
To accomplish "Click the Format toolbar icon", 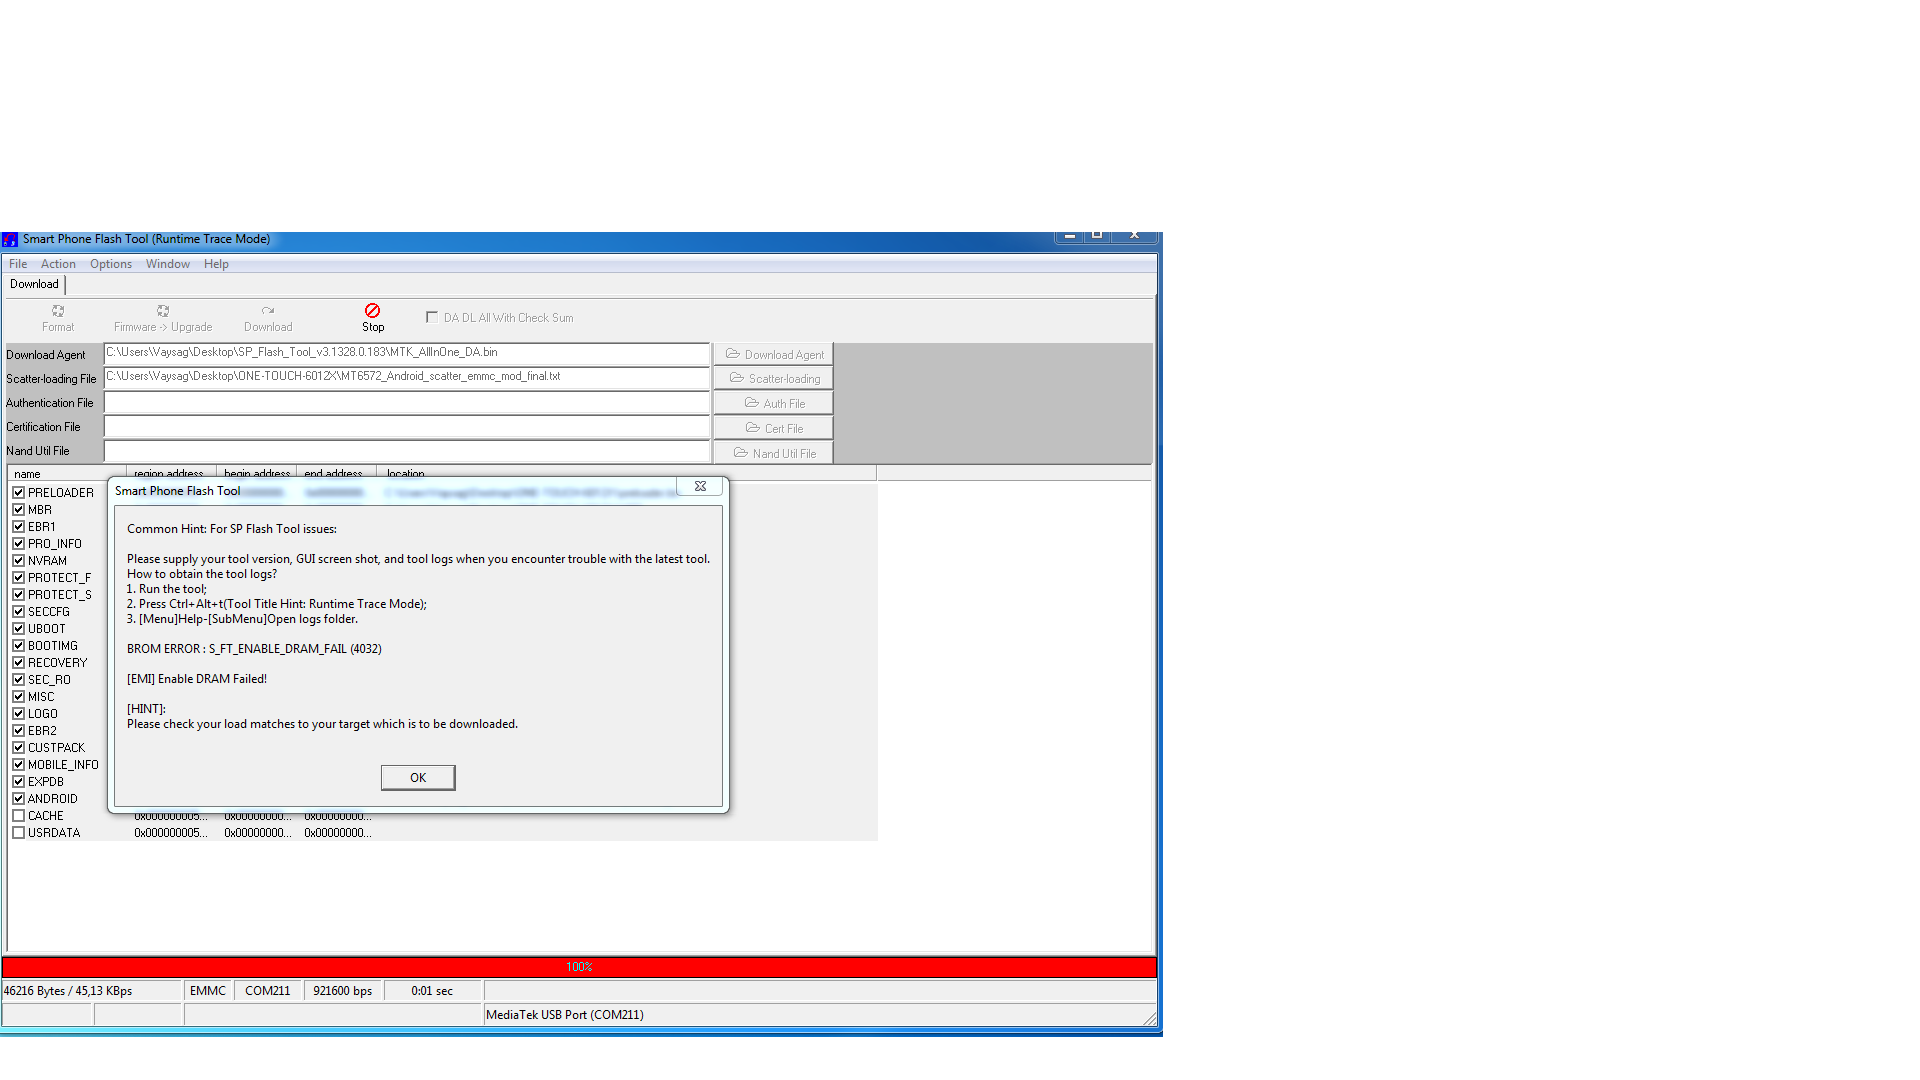I will pos(58,311).
